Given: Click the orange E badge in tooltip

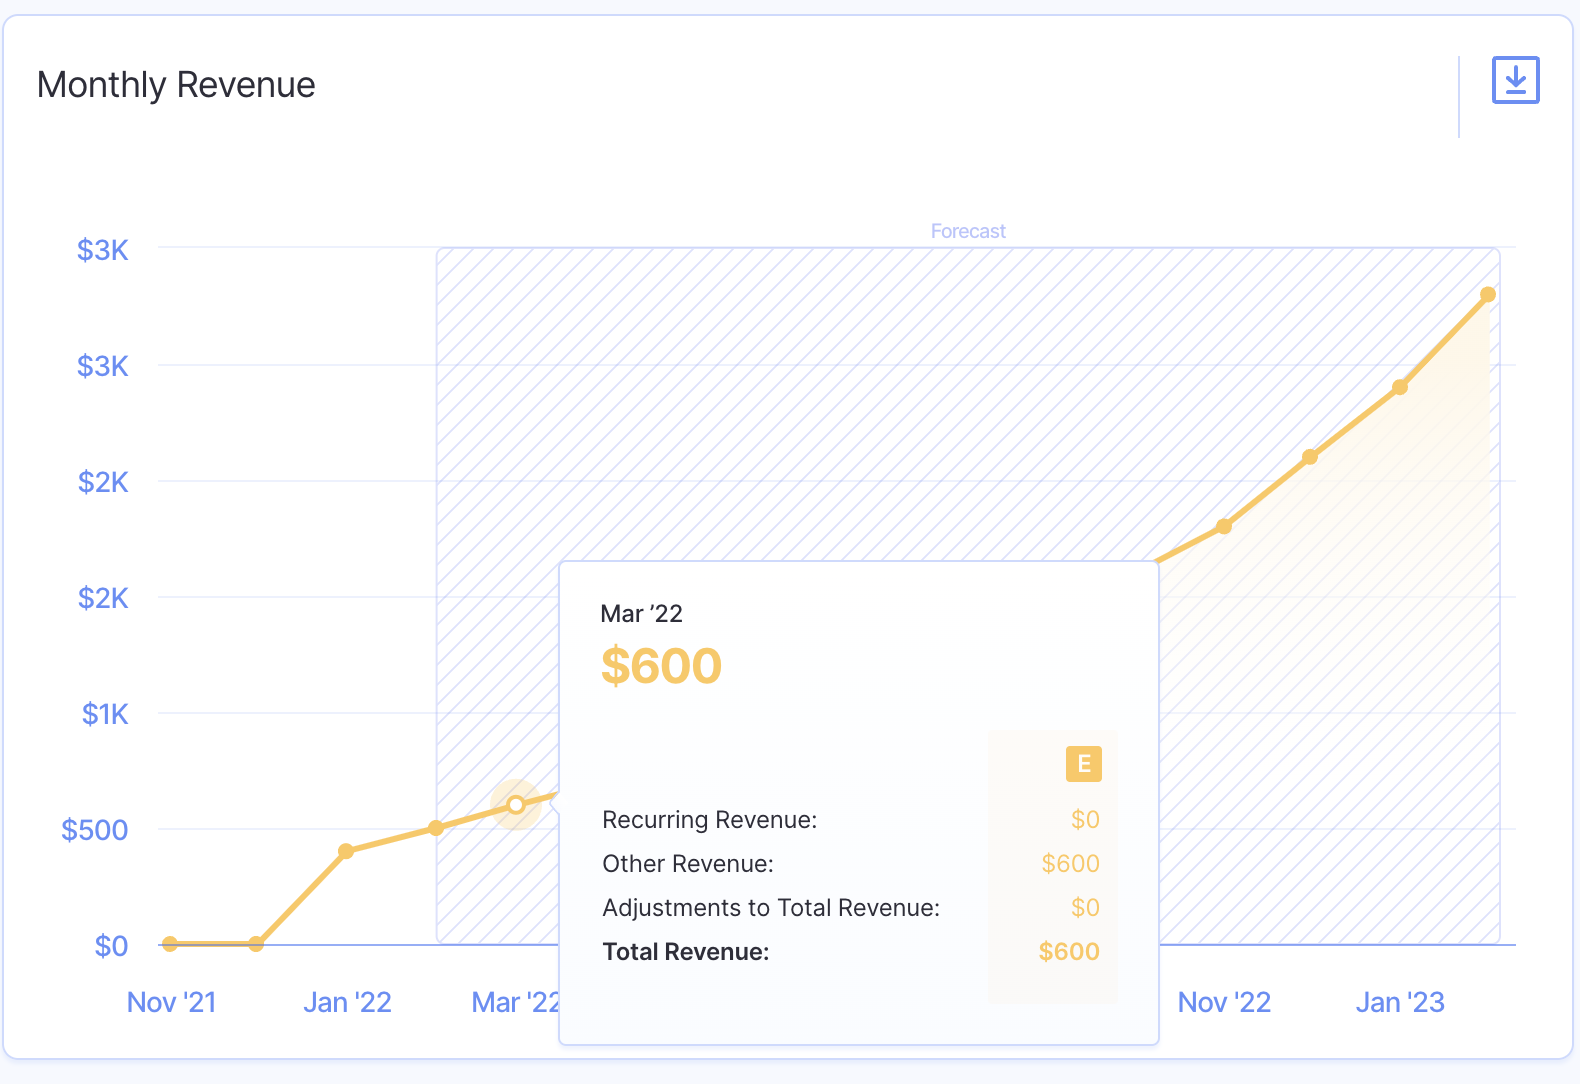Looking at the screenshot, I should click(1083, 764).
